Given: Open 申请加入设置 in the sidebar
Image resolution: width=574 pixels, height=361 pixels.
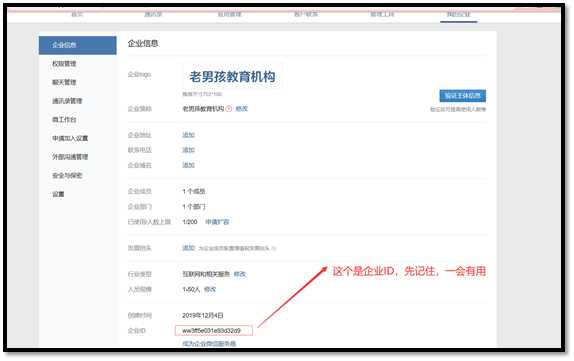Looking at the screenshot, I should pyautogui.click(x=70, y=138).
